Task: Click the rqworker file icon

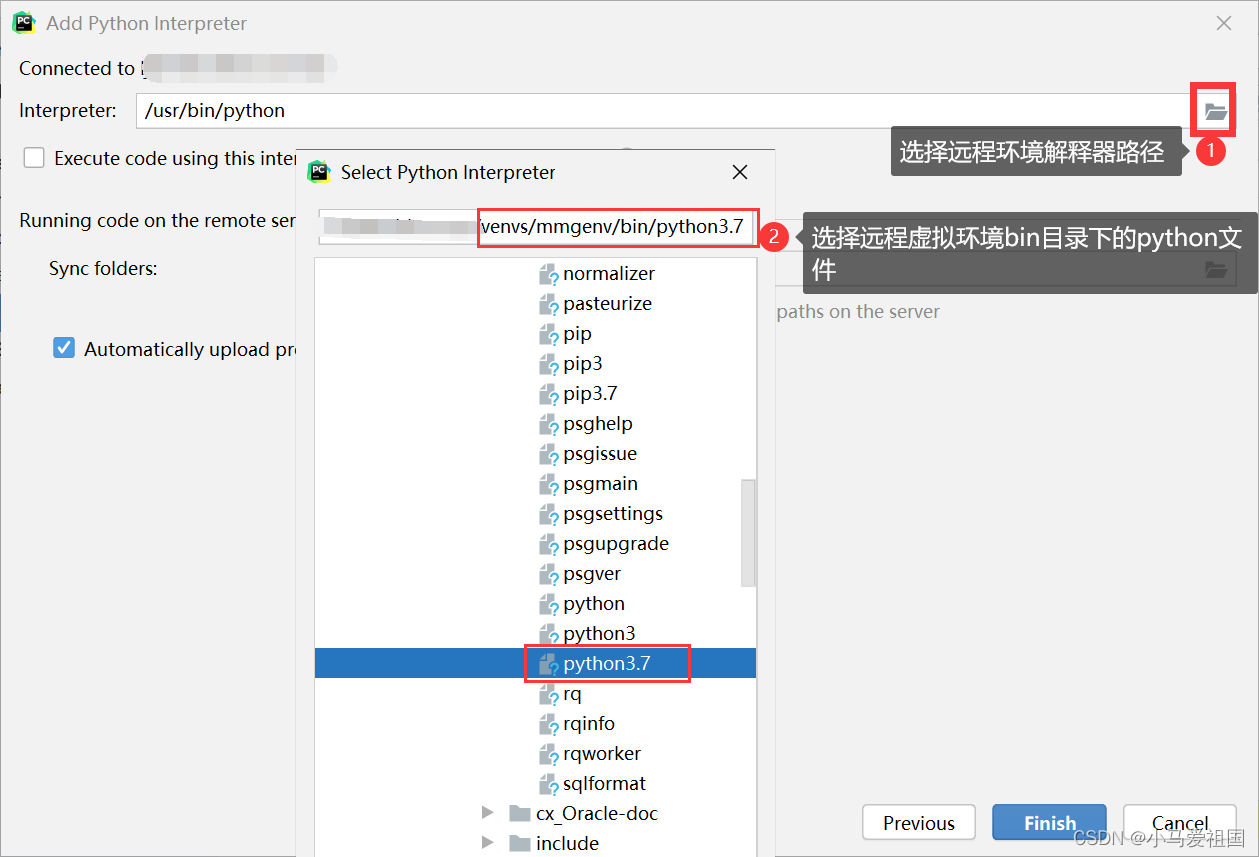Action: [548, 754]
